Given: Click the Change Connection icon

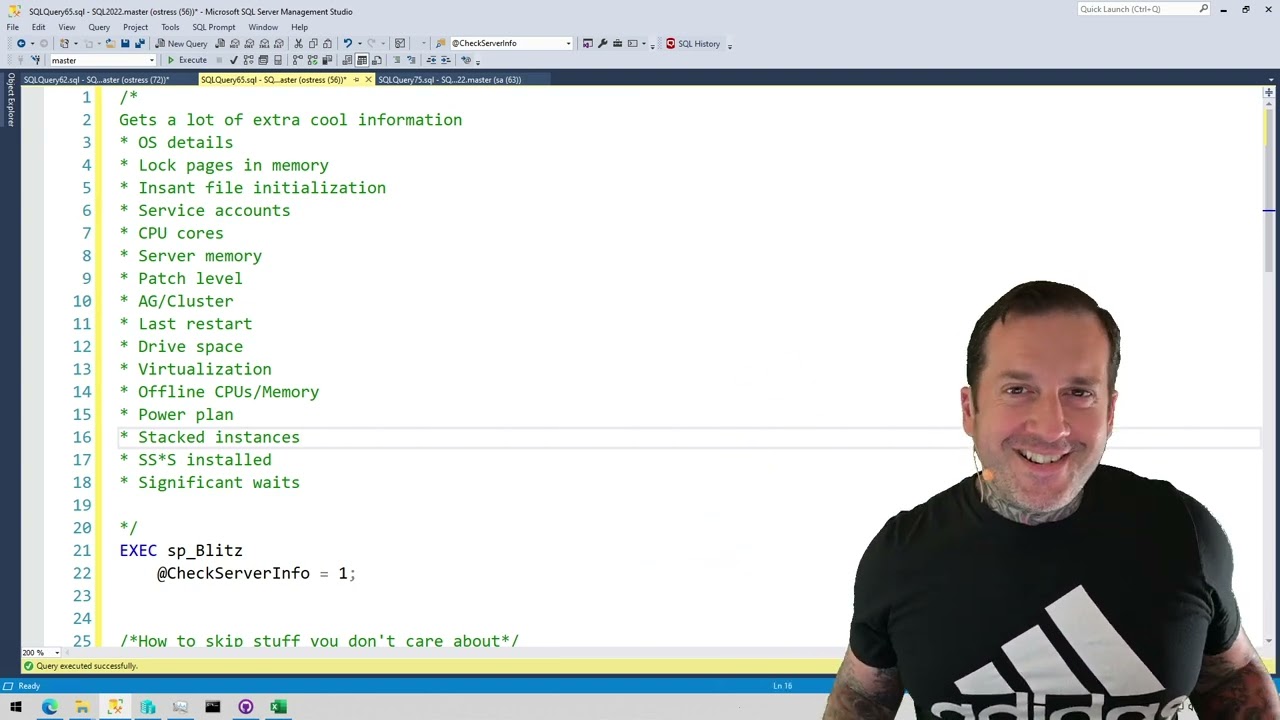Looking at the screenshot, I should (36, 60).
